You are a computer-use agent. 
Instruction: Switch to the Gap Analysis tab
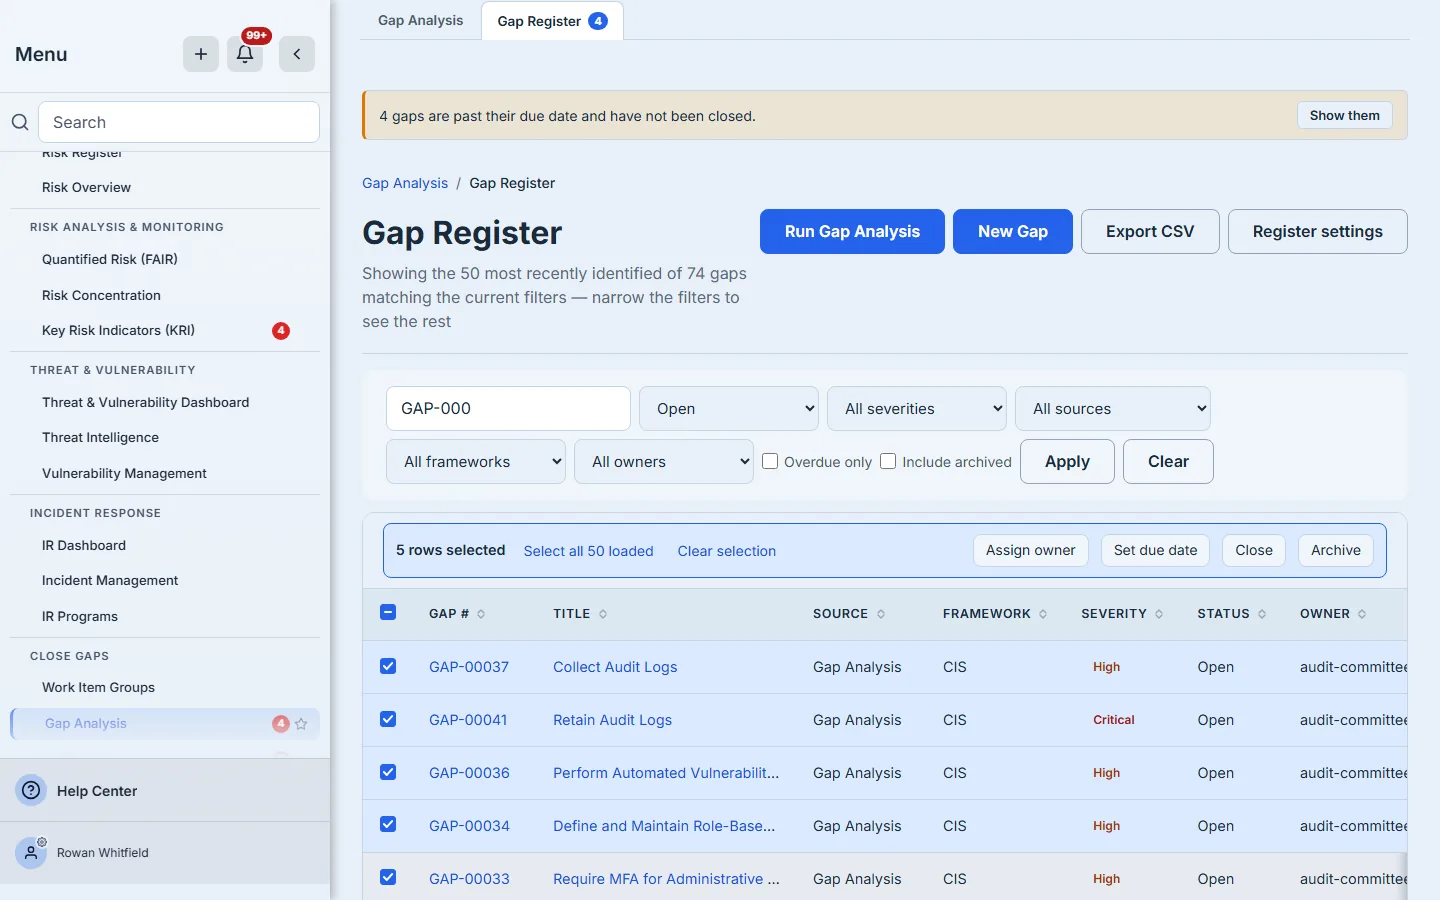[x=421, y=20]
